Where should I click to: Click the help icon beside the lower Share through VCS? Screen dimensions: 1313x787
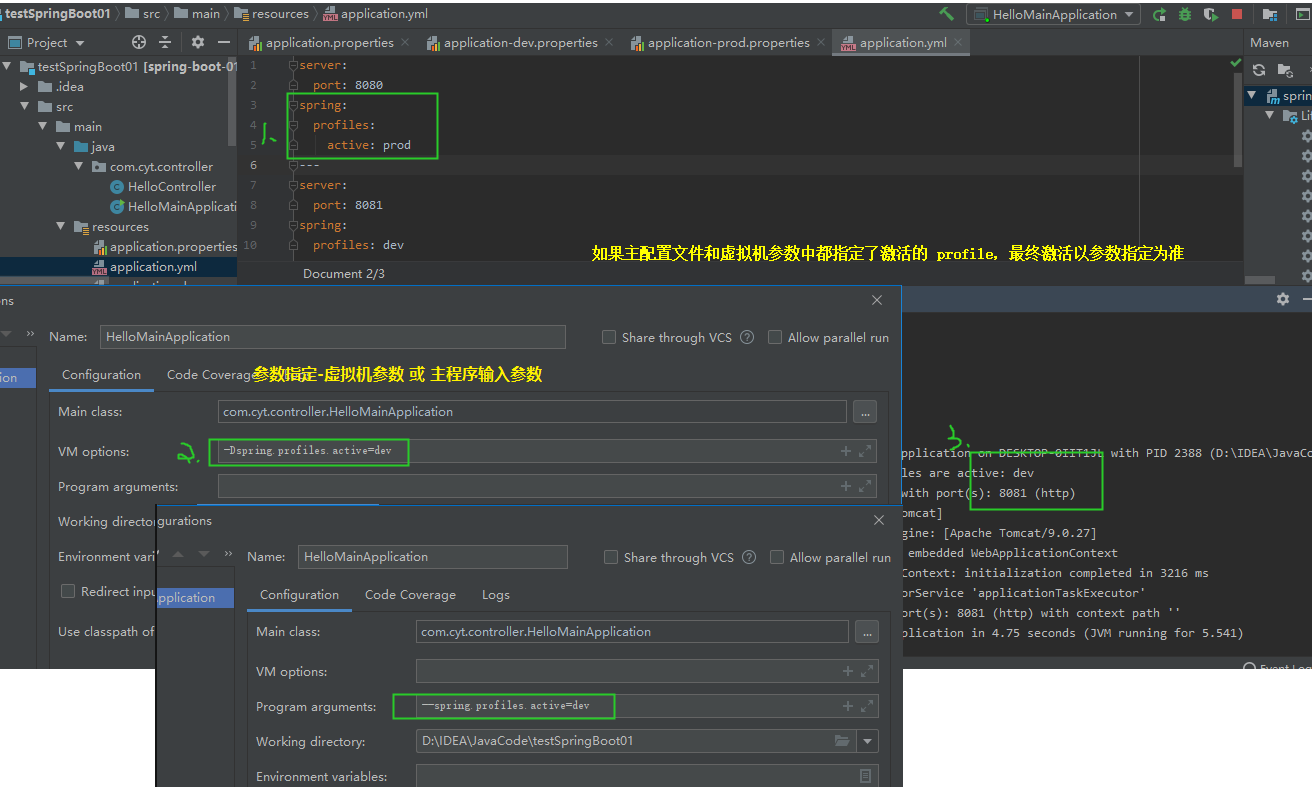749,557
